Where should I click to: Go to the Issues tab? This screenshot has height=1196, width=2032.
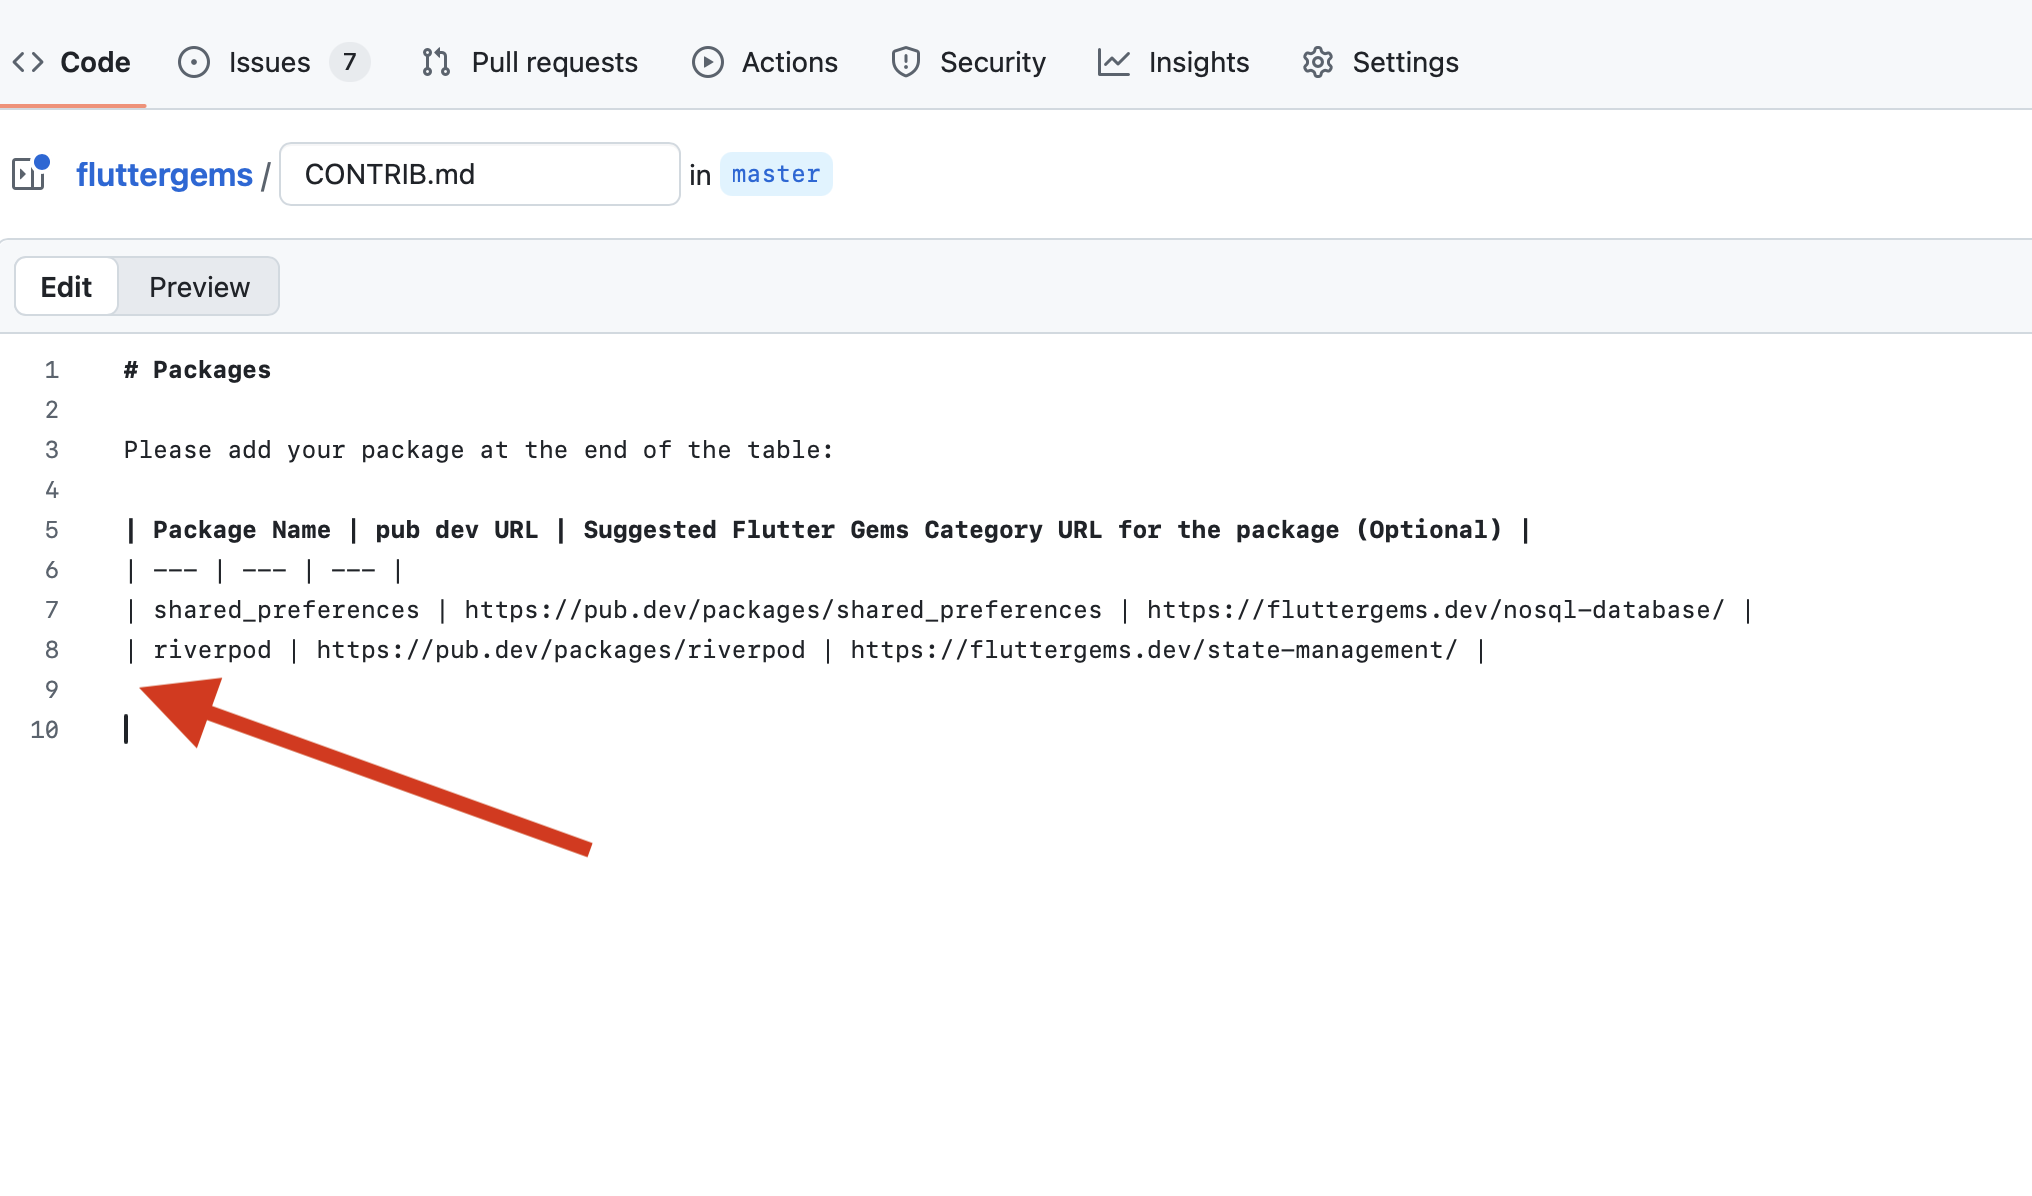point(274,62)
